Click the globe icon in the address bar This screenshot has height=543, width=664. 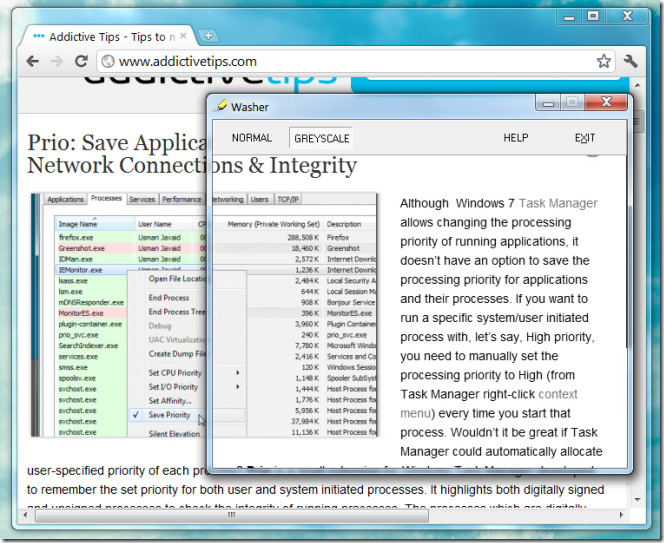pyautogui.click(x=108, y=61)
